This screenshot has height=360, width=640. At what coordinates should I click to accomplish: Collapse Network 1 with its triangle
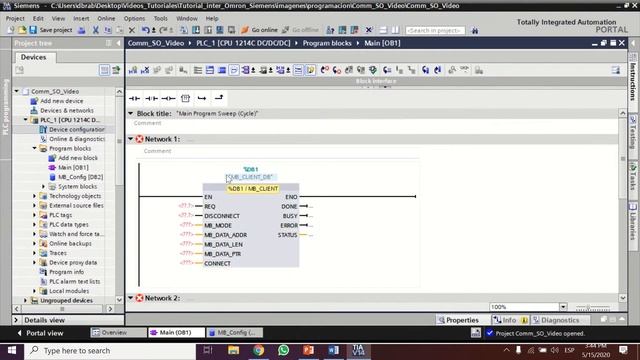coord(131,139)
